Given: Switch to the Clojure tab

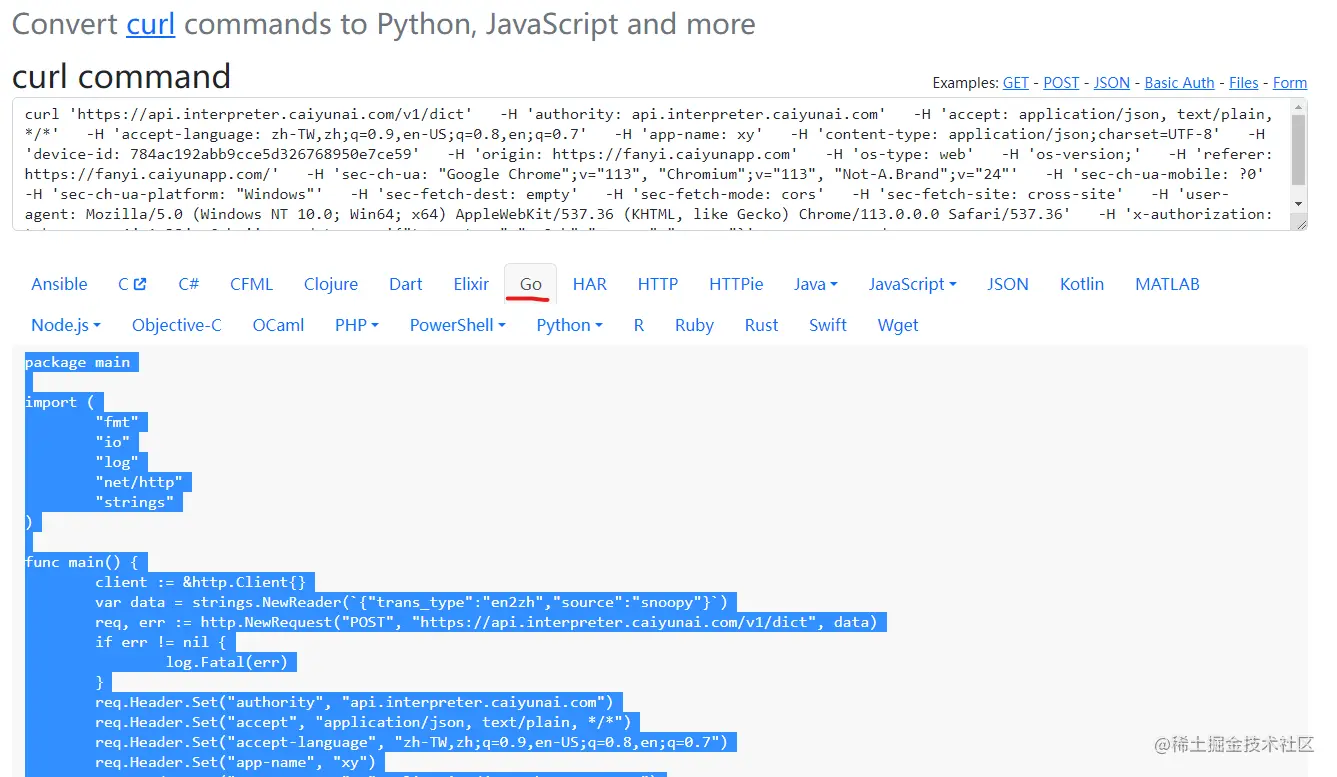Looking at the screenshot, I should (x=331, y=284).
